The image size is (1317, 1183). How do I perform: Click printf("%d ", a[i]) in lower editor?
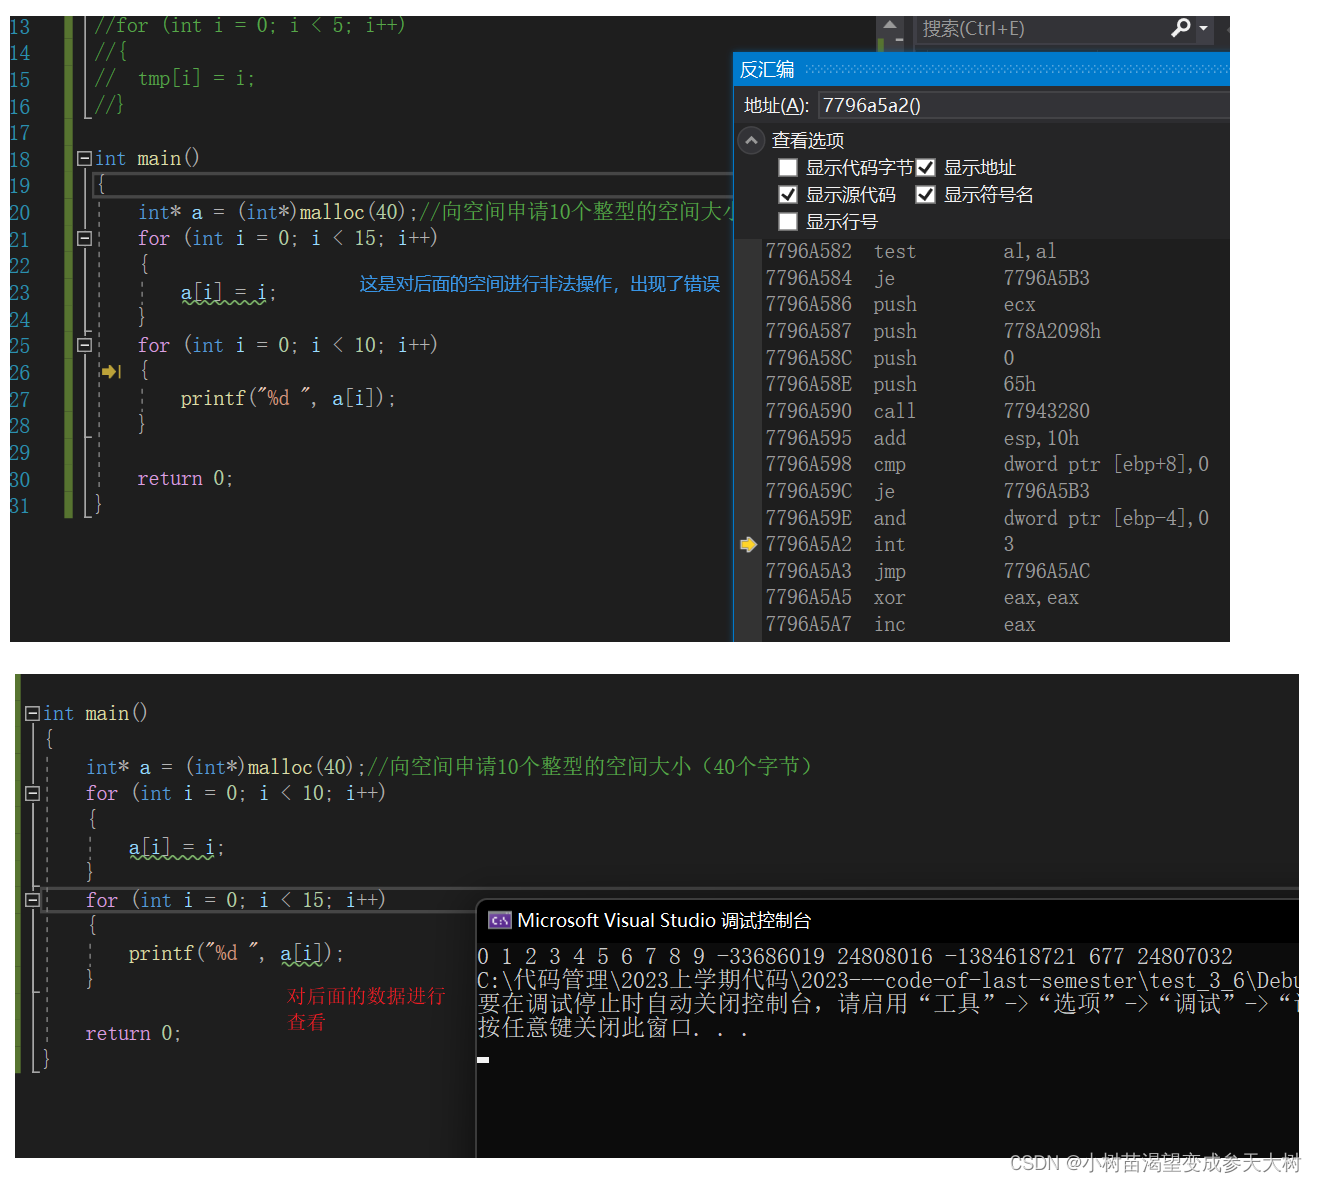coord(236,953)
